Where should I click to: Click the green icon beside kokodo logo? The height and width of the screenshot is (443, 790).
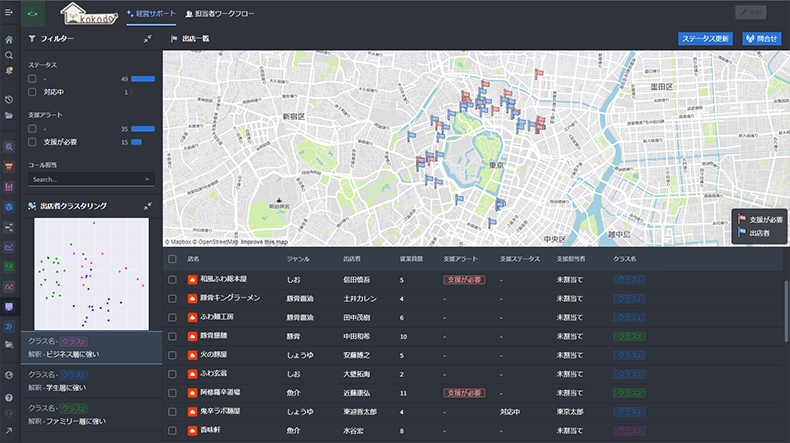pos(33,14)
